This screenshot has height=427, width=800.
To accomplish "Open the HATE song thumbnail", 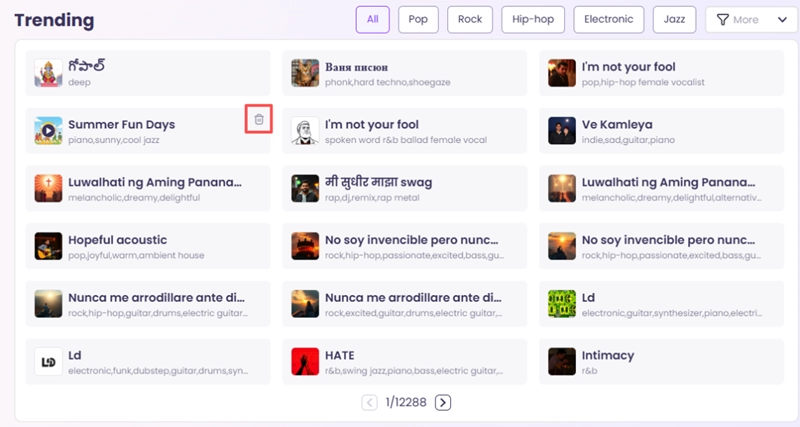I will click(305, 361).
